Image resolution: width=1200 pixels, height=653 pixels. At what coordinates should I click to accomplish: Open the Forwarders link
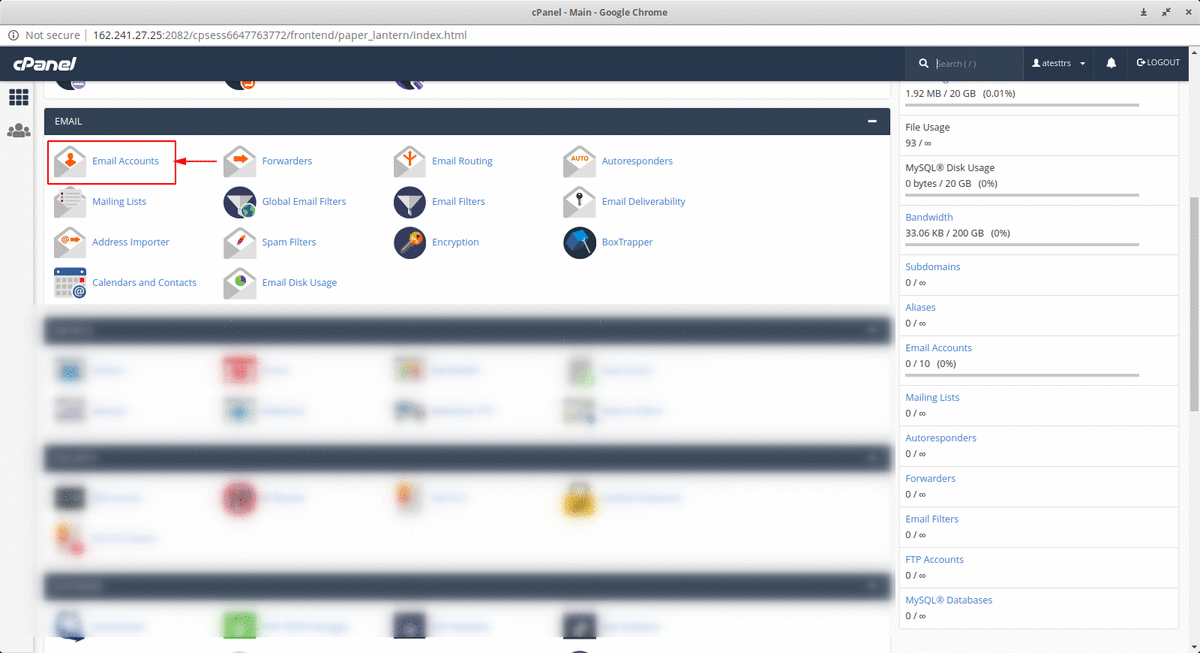point(287,161)
